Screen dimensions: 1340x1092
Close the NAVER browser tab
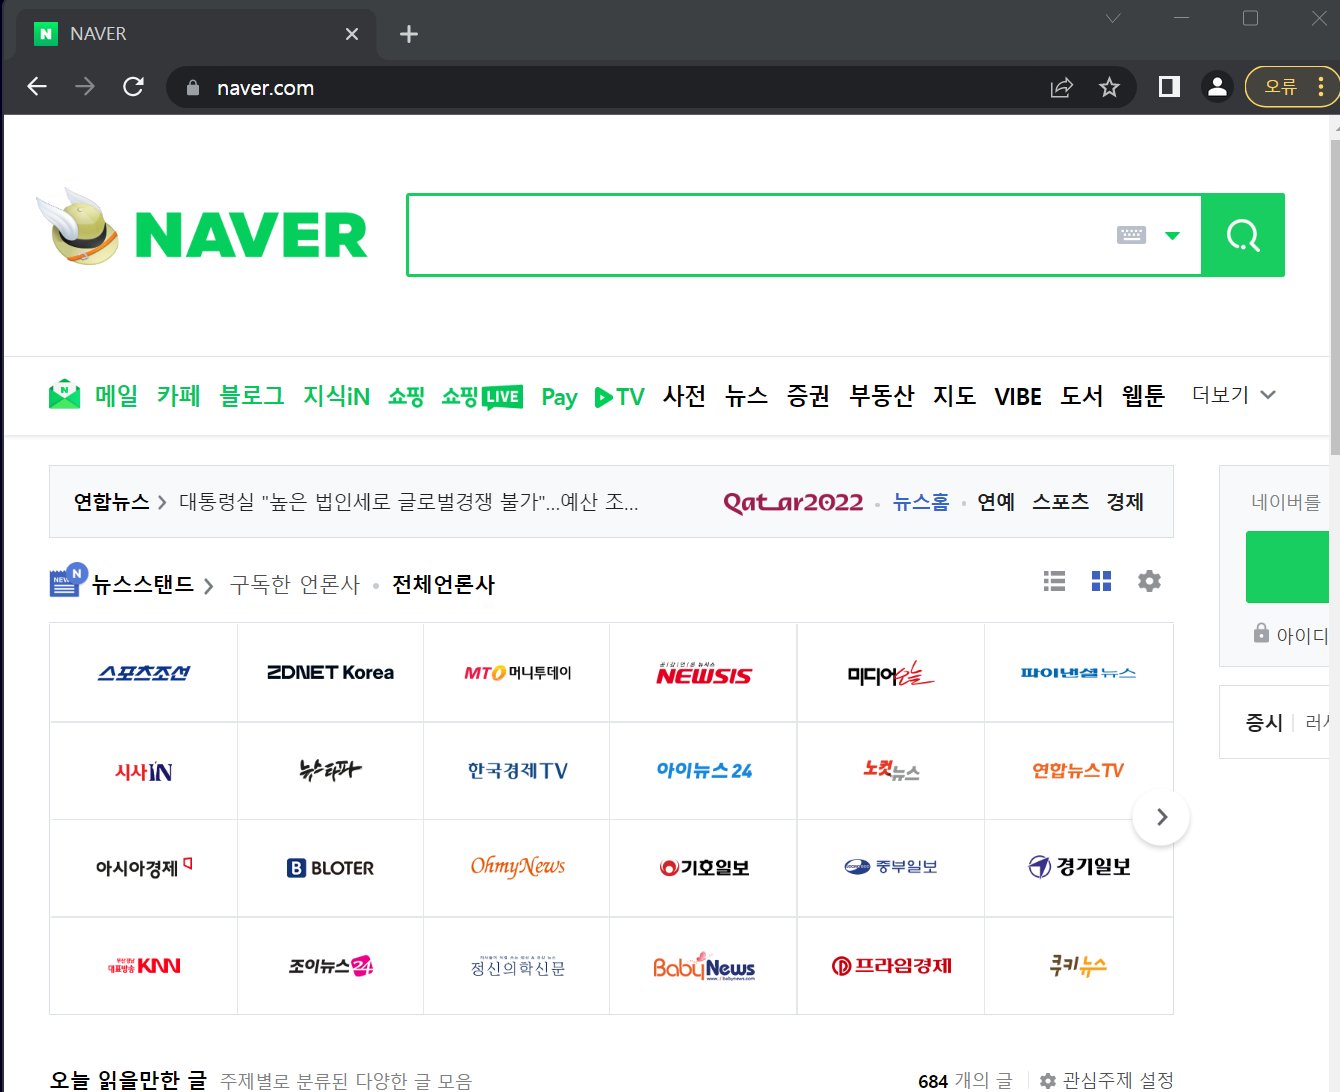point(352,34)
